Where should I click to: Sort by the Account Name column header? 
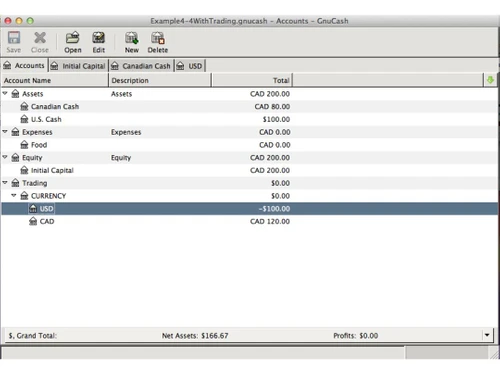pyautogui.click(x=55, y=80)
